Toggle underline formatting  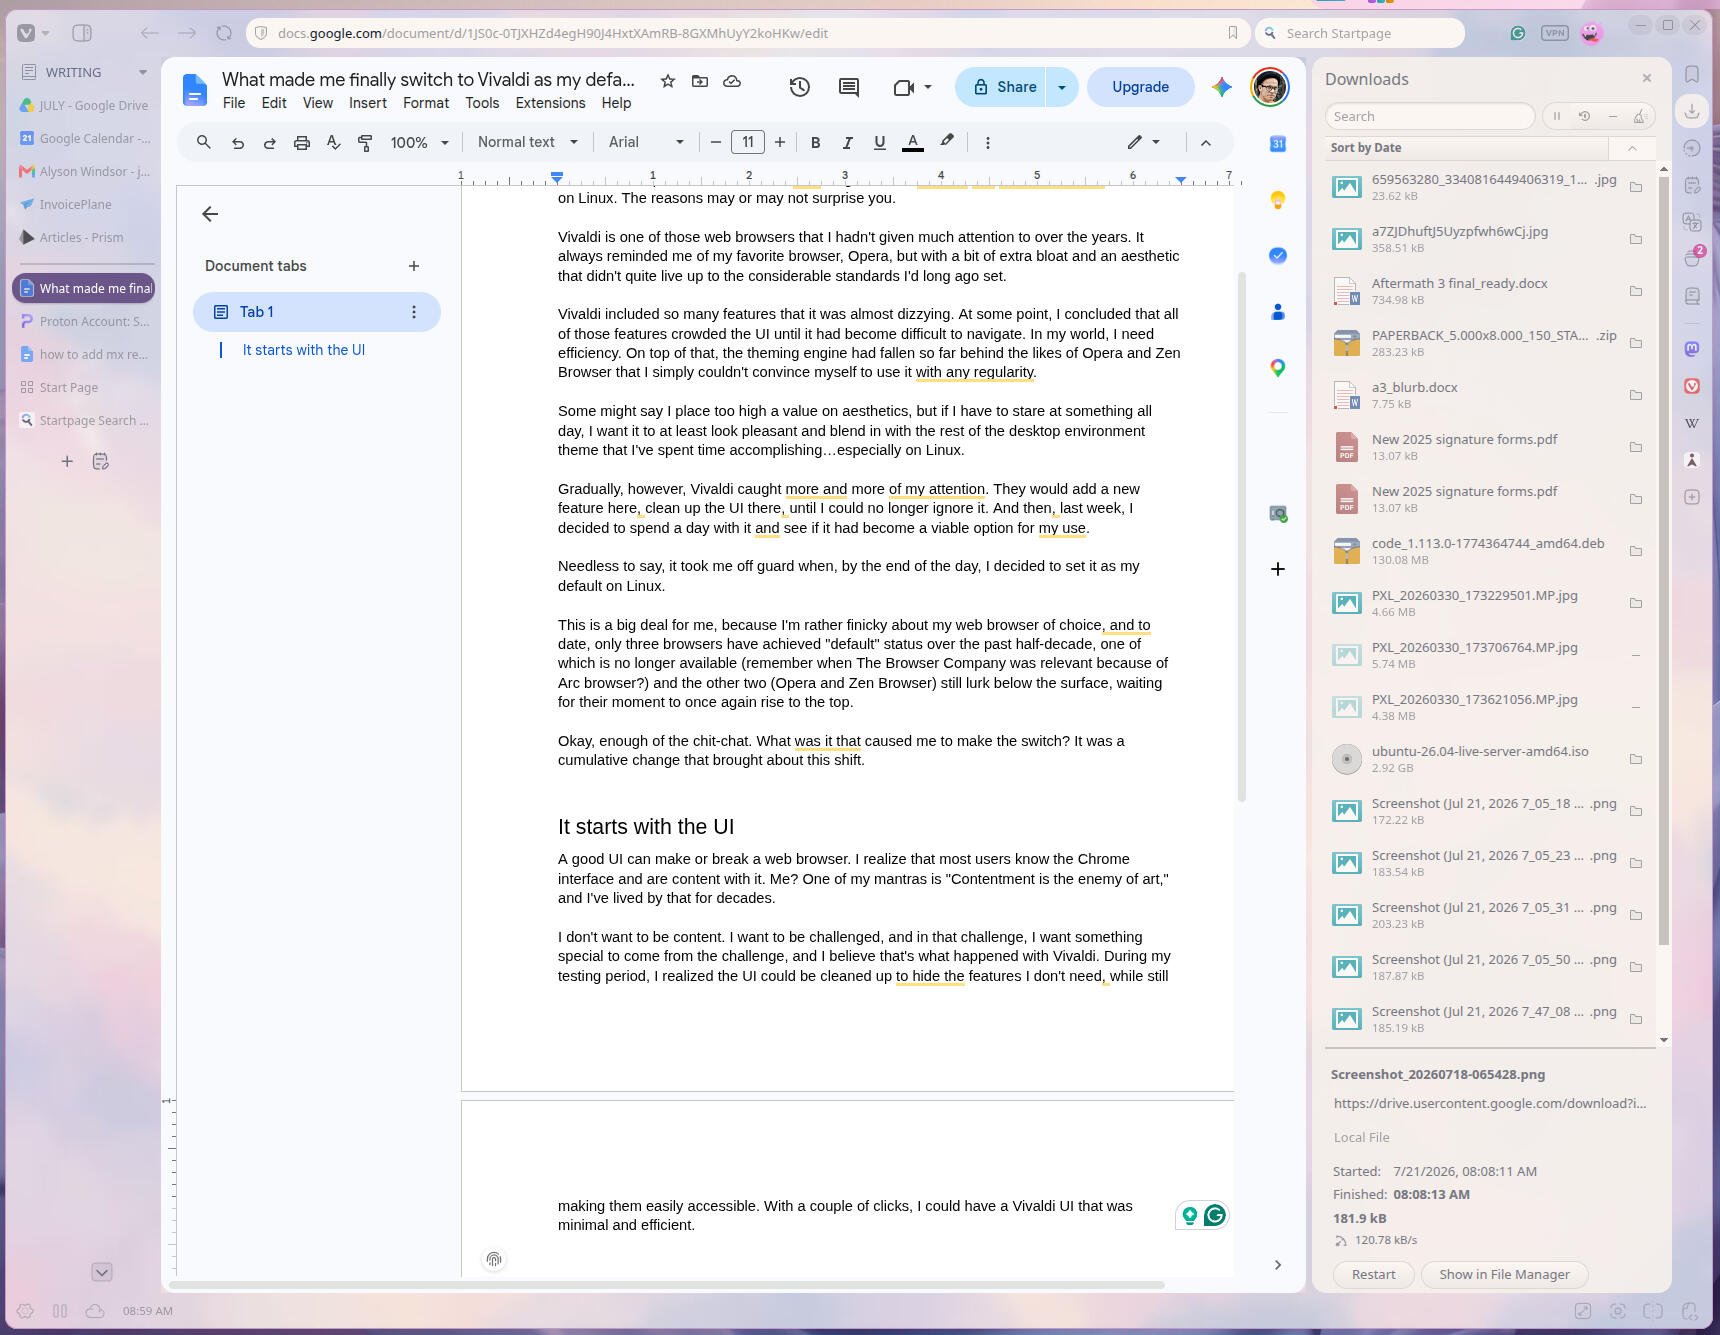(879, 143)
